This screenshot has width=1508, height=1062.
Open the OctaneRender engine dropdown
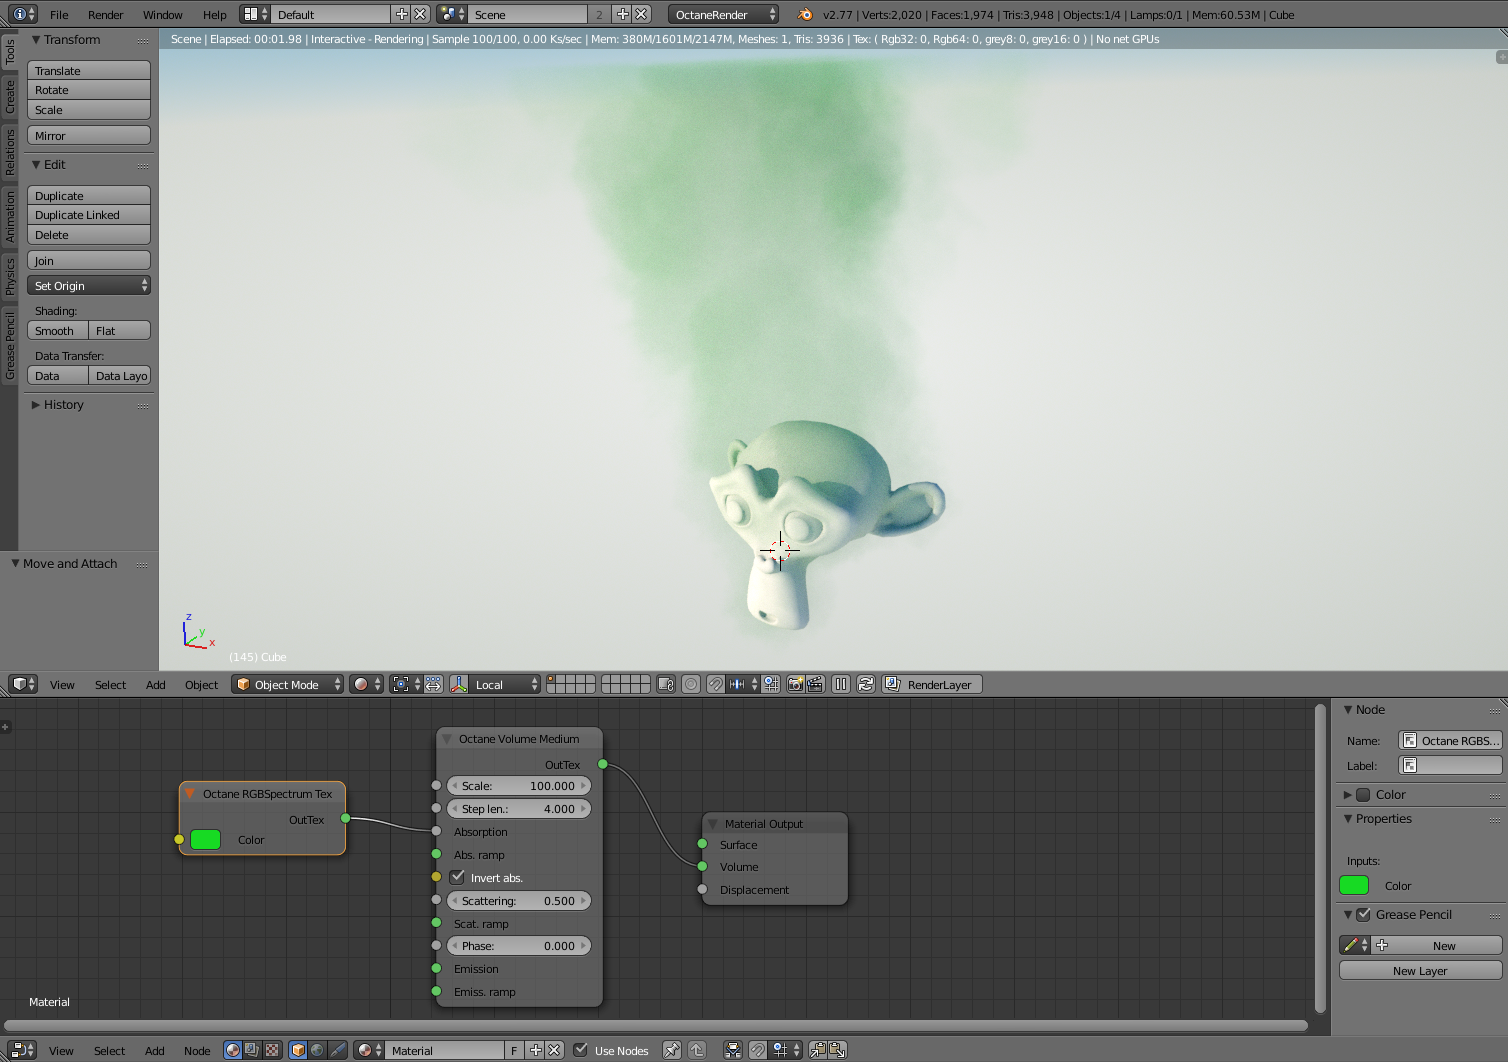(723, 14)
